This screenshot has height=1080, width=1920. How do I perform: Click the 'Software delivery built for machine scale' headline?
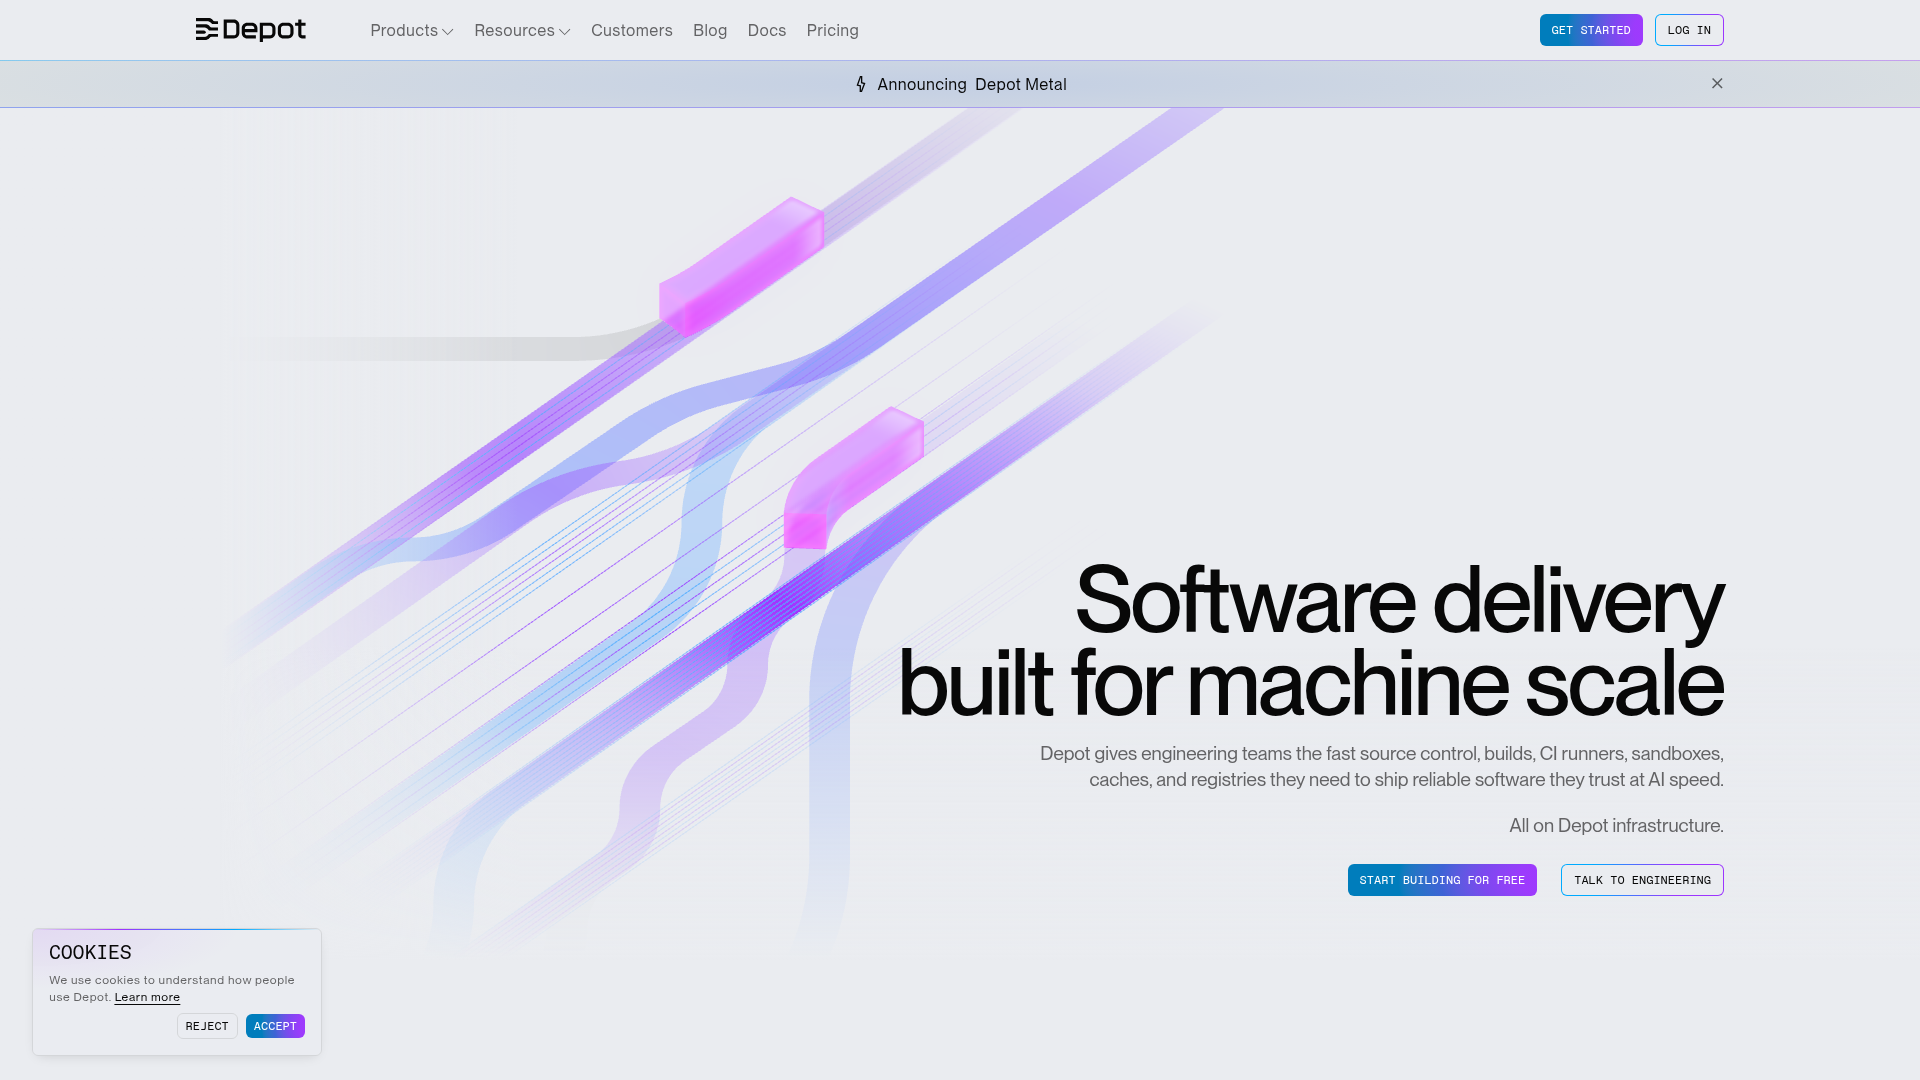pyautogui.click(x=1311, y=641)
